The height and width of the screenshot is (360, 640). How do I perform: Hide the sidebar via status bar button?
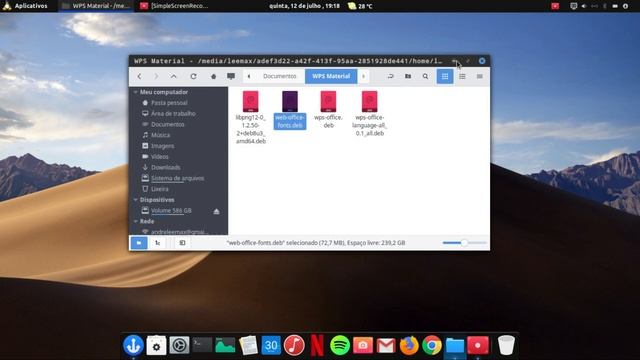(182, 243)
